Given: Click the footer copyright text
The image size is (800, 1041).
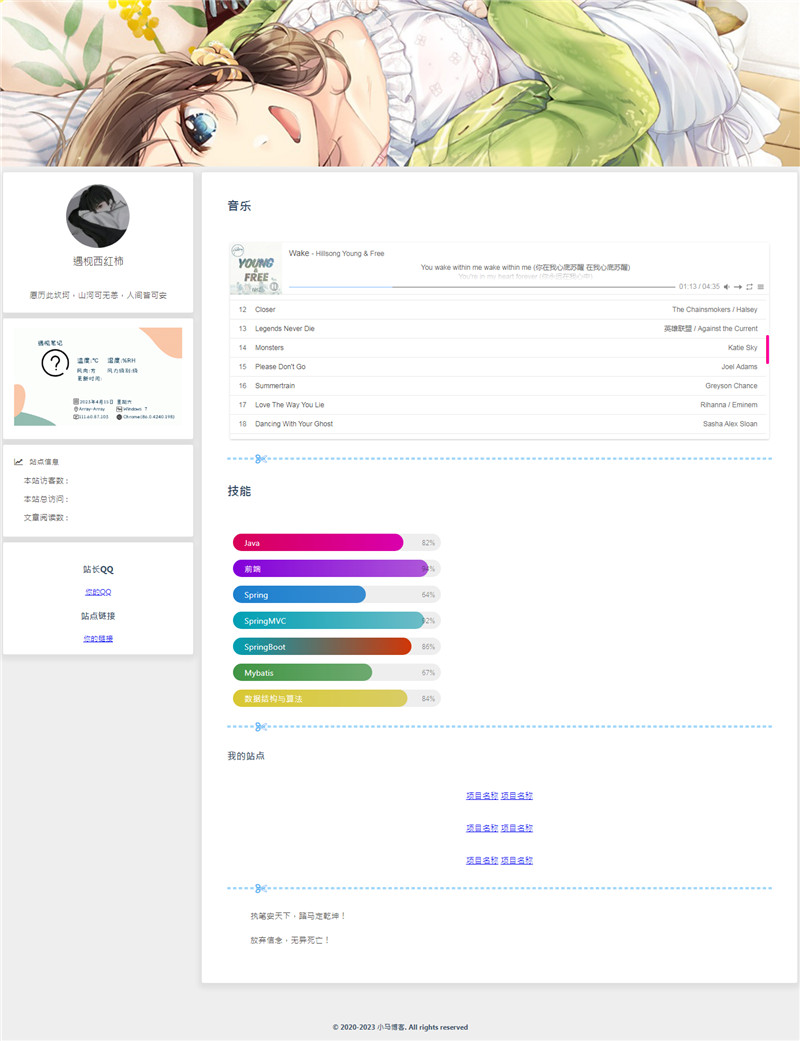Looking at the screenshot, I should coord(400,1027).
